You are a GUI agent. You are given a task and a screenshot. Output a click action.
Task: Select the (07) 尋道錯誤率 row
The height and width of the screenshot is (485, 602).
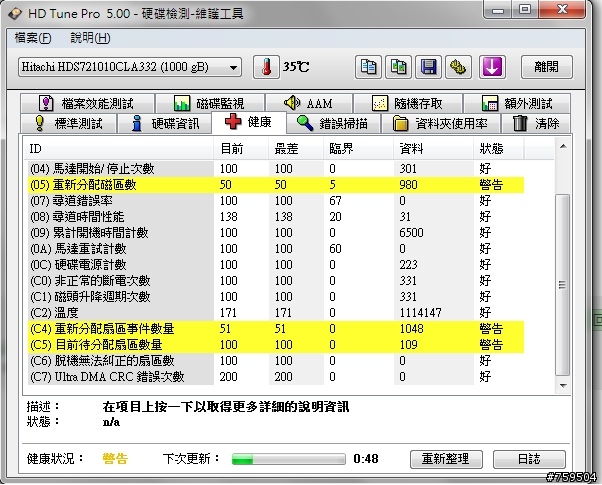(x=275, y=201)
